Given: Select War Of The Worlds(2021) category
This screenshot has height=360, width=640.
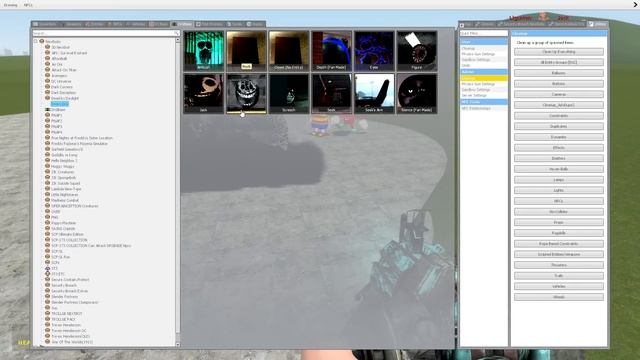Looking at the screenshot, I should coord(72,342).
